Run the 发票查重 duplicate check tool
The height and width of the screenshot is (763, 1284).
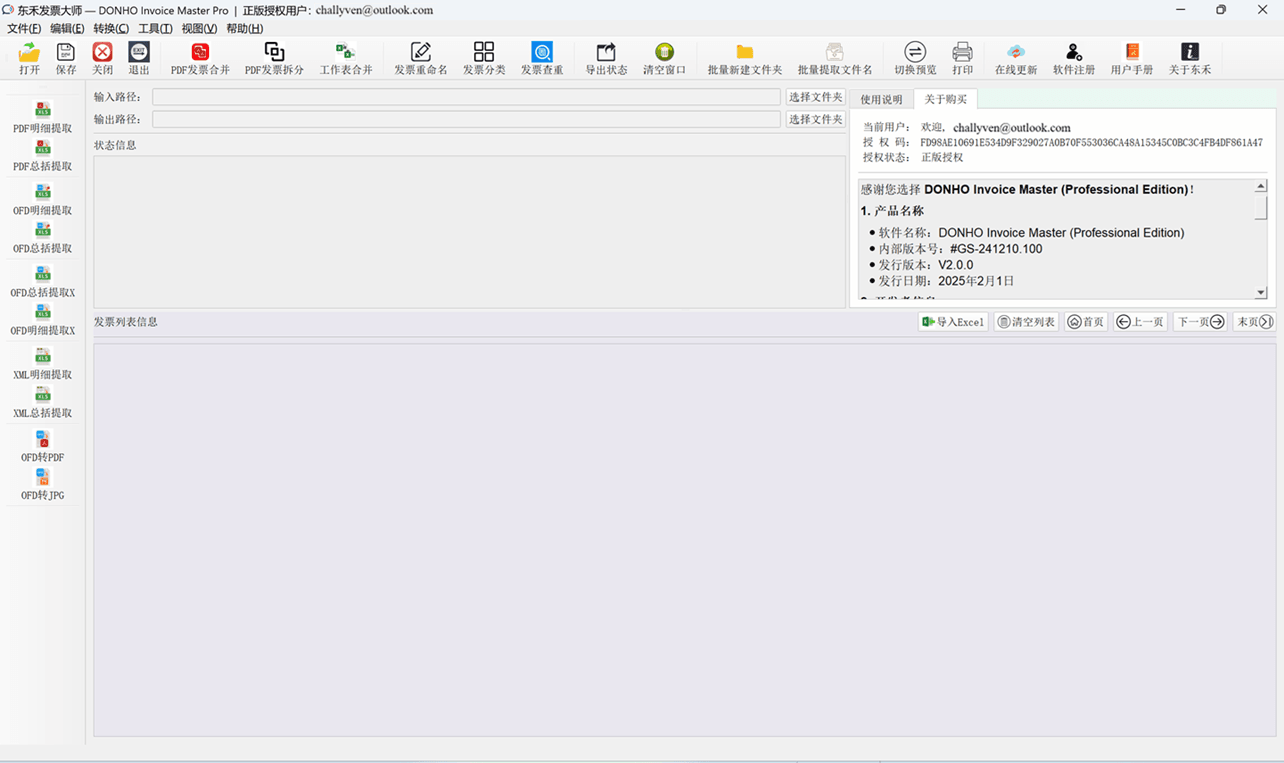click(x=542, y=59)
